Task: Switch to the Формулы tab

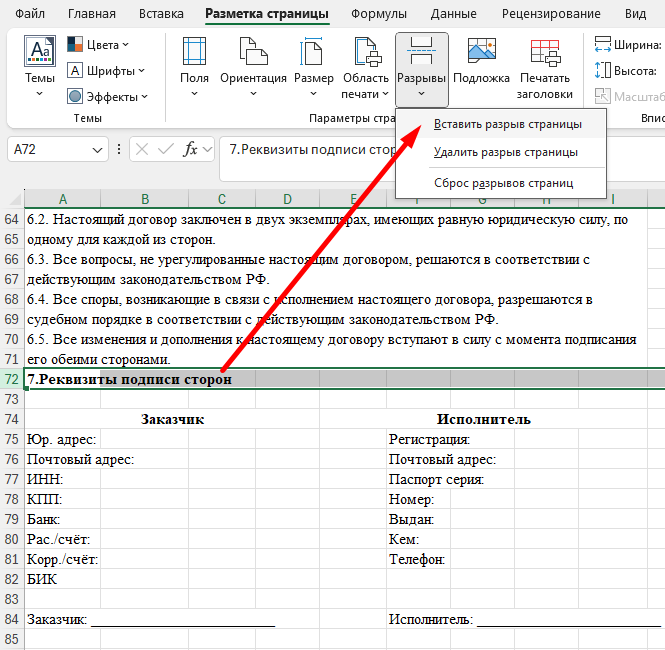Action: point(378,14)
